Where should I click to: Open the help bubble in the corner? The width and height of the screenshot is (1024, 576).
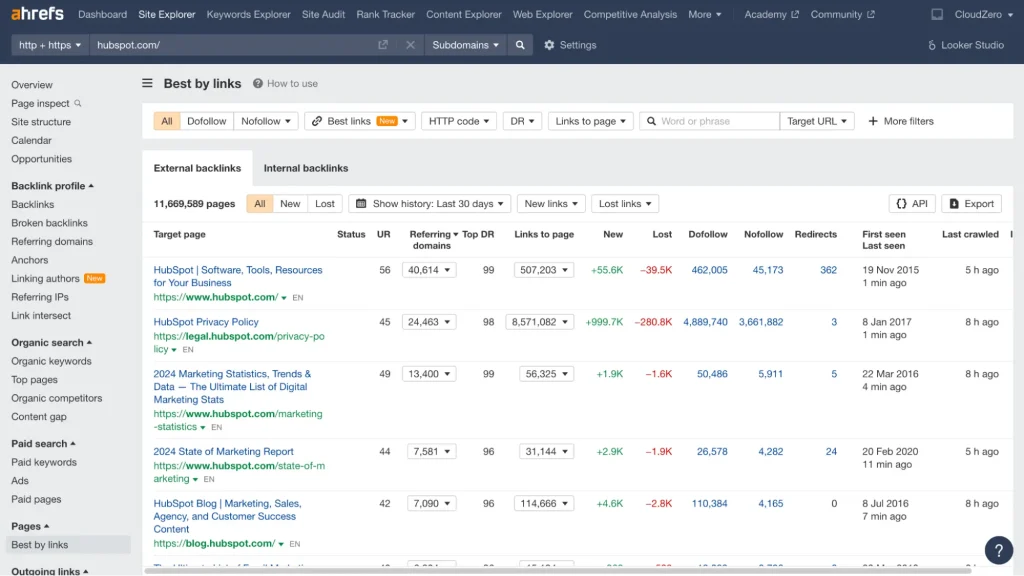click(x=998, y=550)
